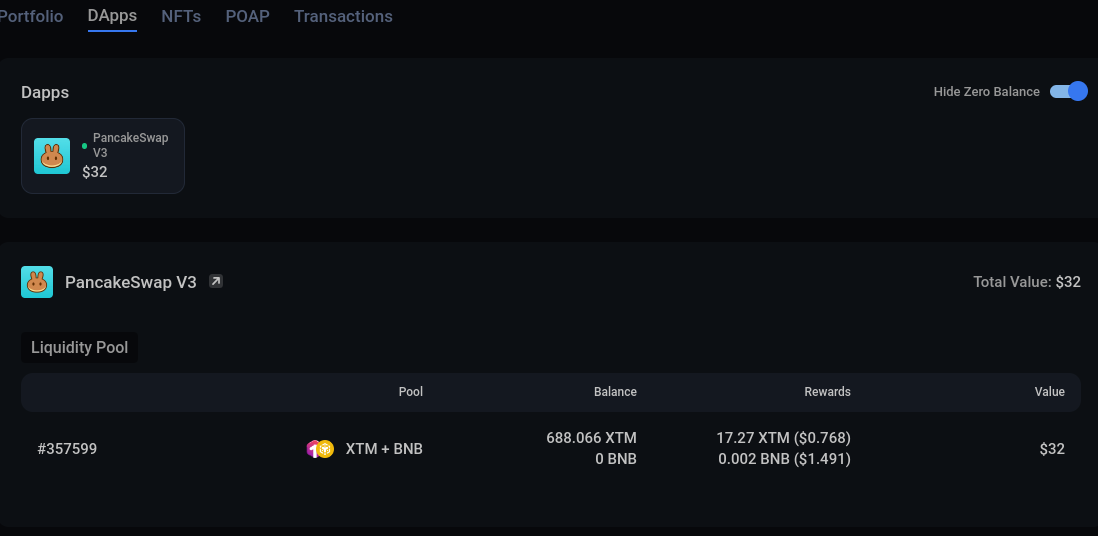
Task: Click the PancakeSwap logo beside the section title
Action: (x=37, y=282)
